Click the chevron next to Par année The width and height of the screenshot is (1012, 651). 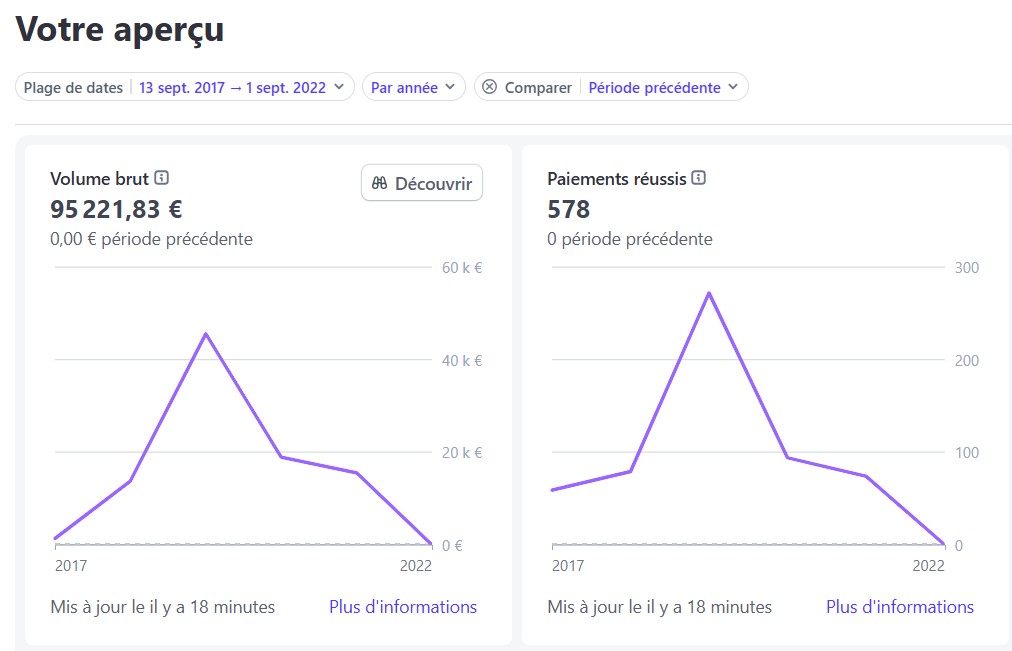pos(449,87)
